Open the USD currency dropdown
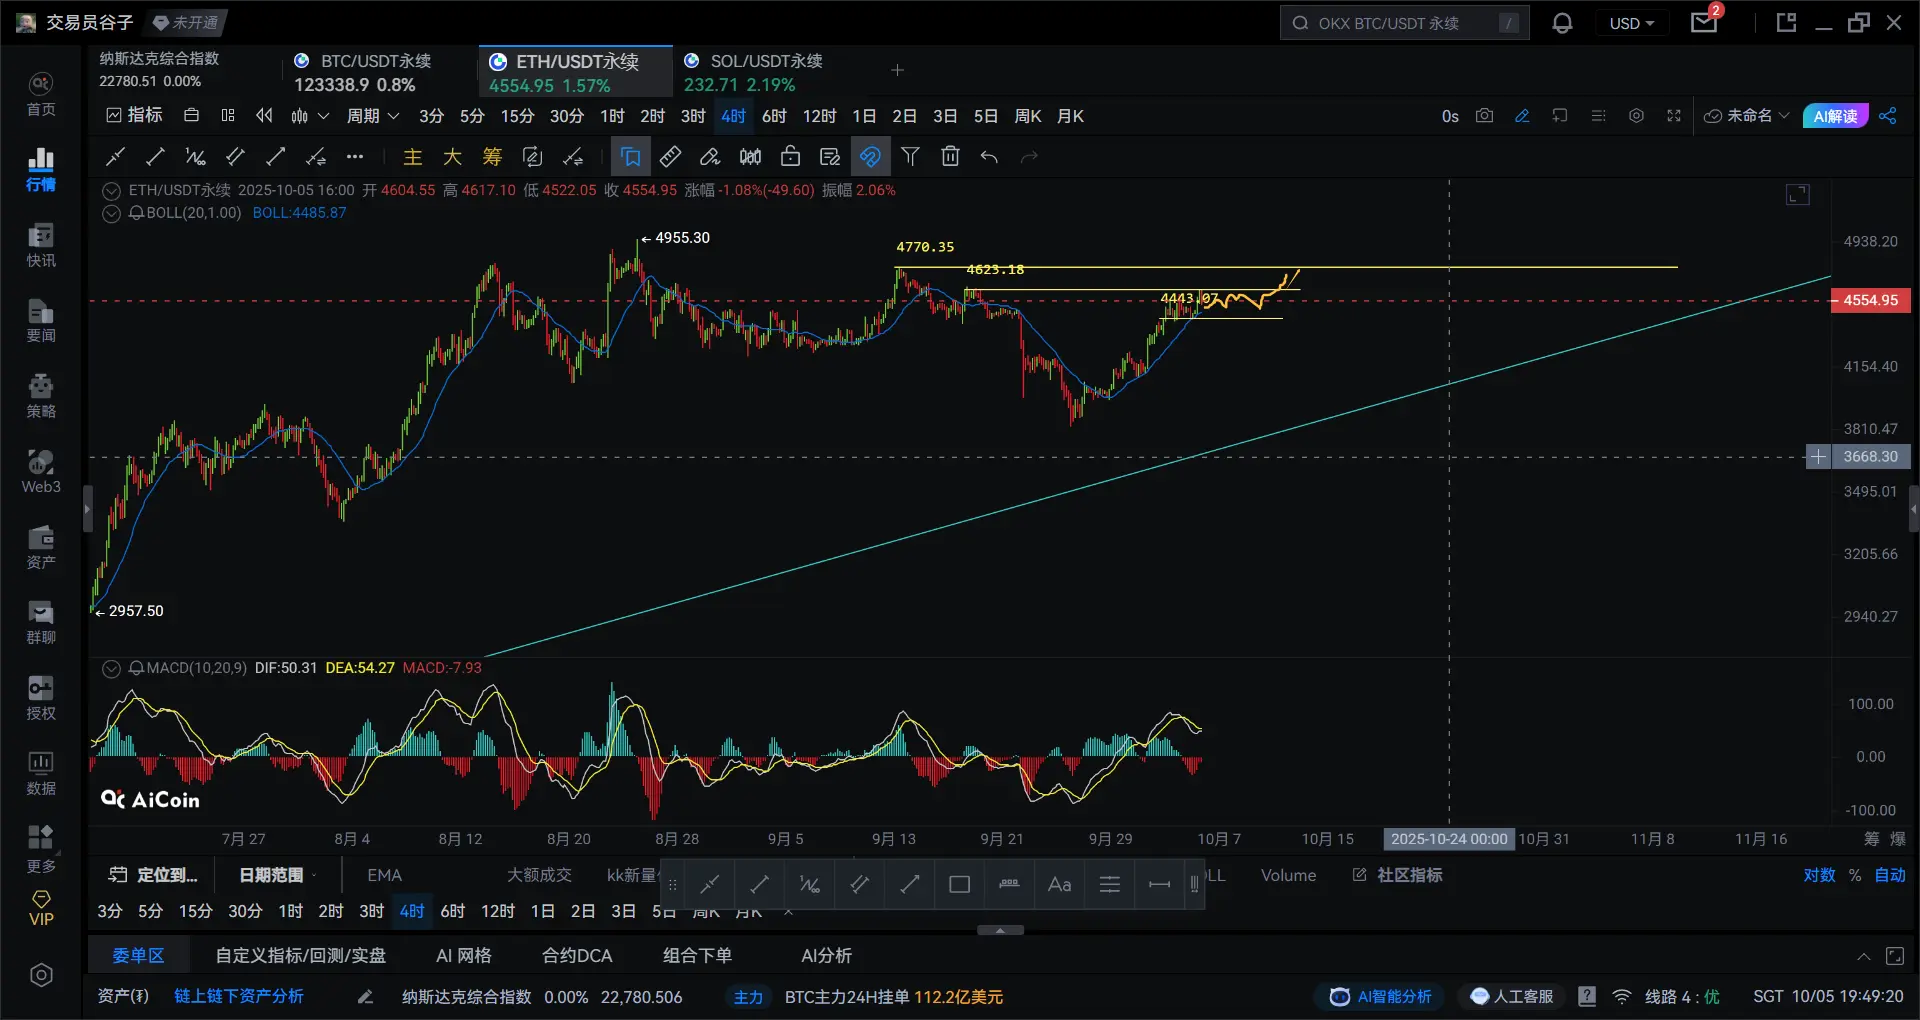 point(1631,23)
